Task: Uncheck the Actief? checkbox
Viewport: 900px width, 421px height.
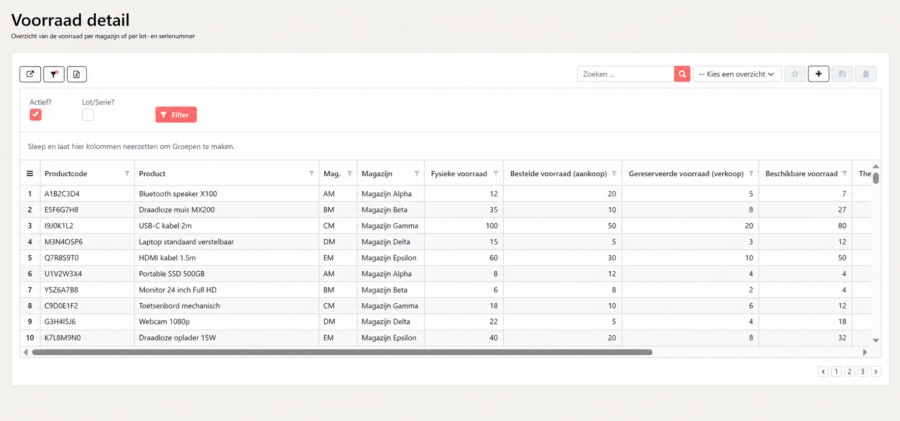Action: (36, 114)
